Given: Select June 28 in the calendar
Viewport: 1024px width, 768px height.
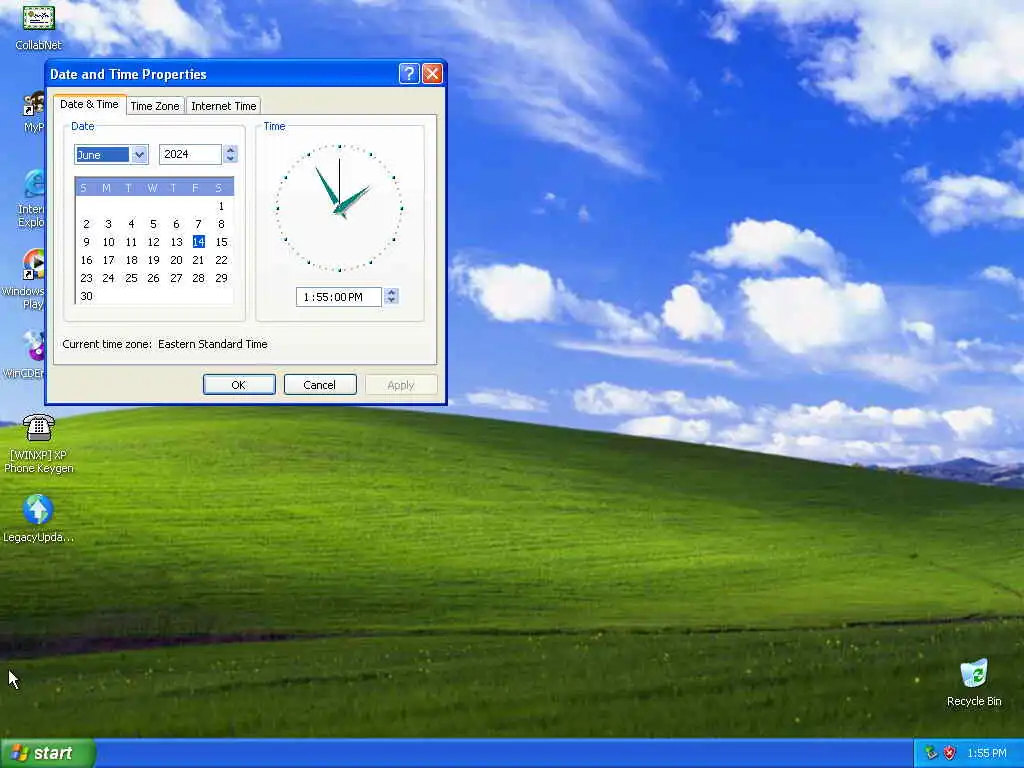Looking at the screenshot, I should pos(199,278).
